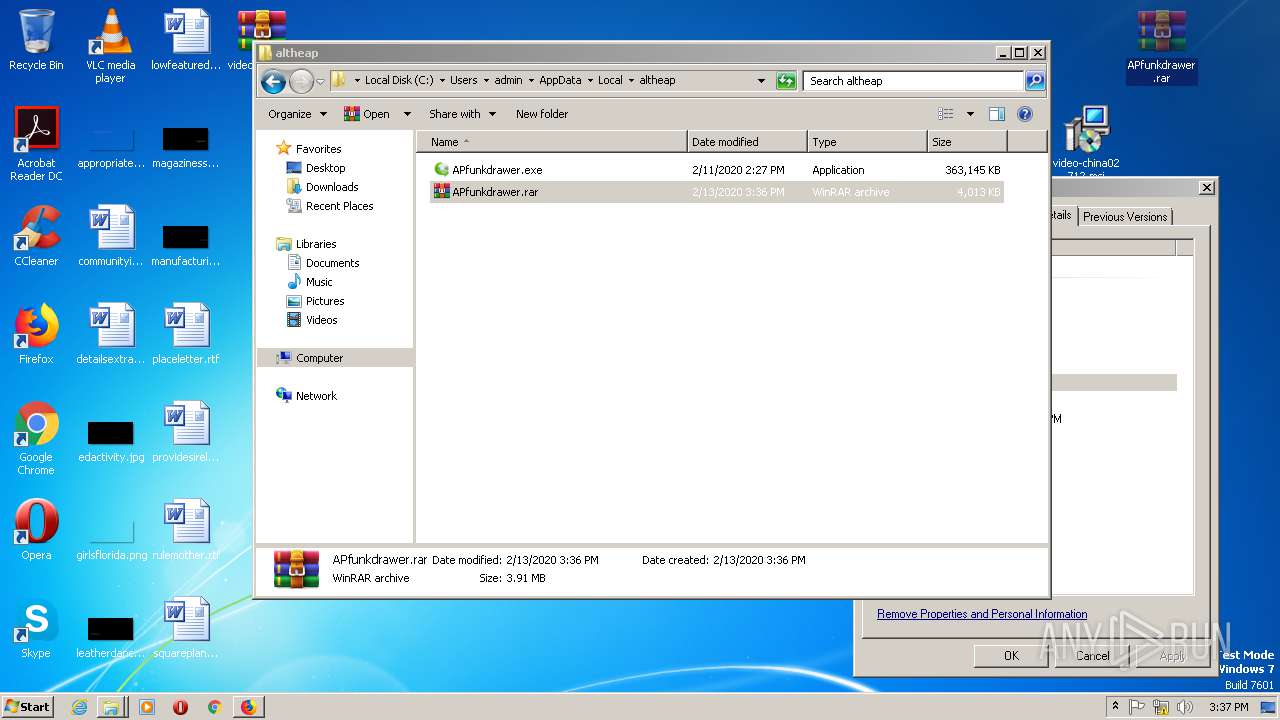Viewport: 1280px width, 720px height.
Task: Click Windows Explorer taskbar button
Action: [111, 707]
